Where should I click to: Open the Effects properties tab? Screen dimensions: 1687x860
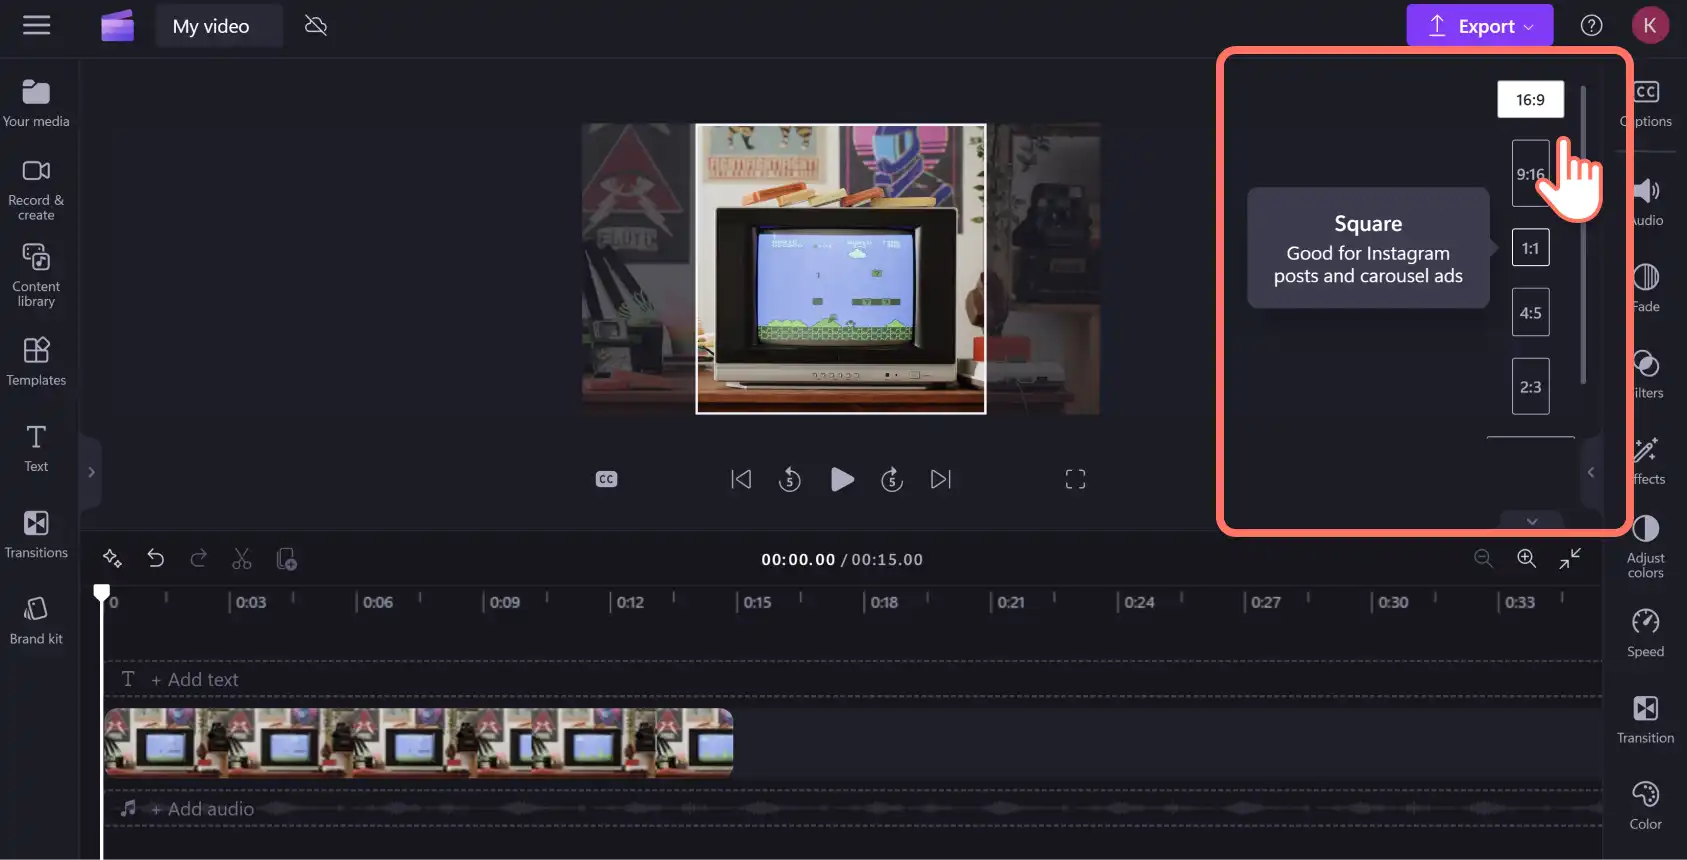(1646, 461)
